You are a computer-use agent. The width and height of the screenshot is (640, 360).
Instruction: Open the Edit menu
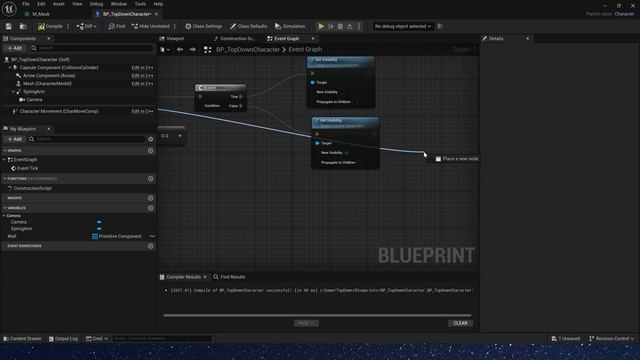[41, 4]
